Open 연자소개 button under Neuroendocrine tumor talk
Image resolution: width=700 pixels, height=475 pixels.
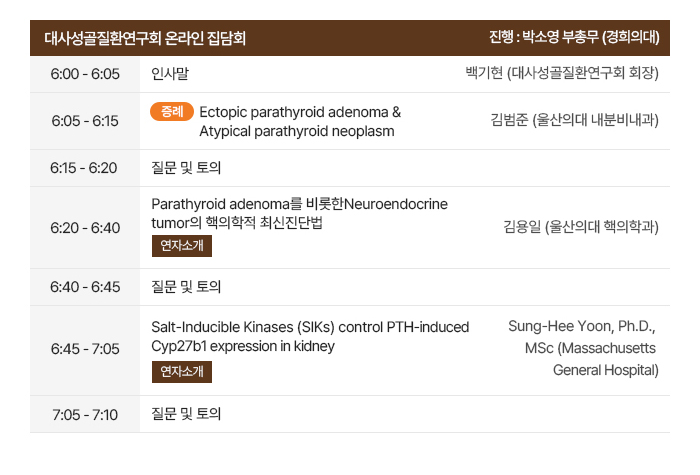point(182,246)
